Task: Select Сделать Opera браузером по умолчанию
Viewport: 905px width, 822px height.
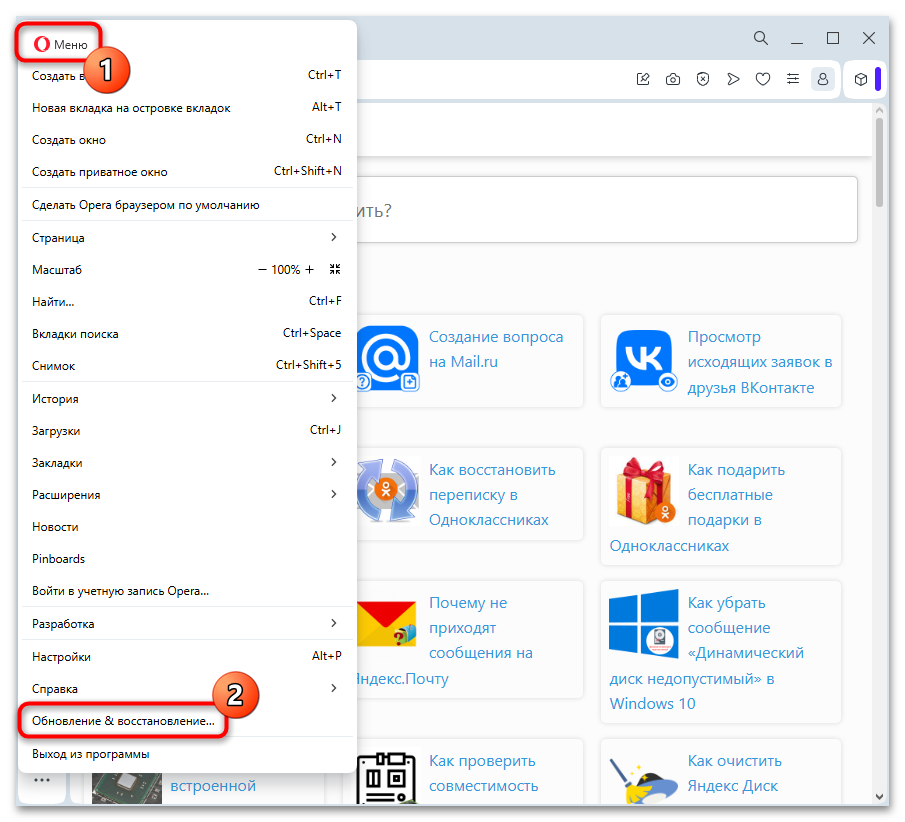Action: coord(187,205)
